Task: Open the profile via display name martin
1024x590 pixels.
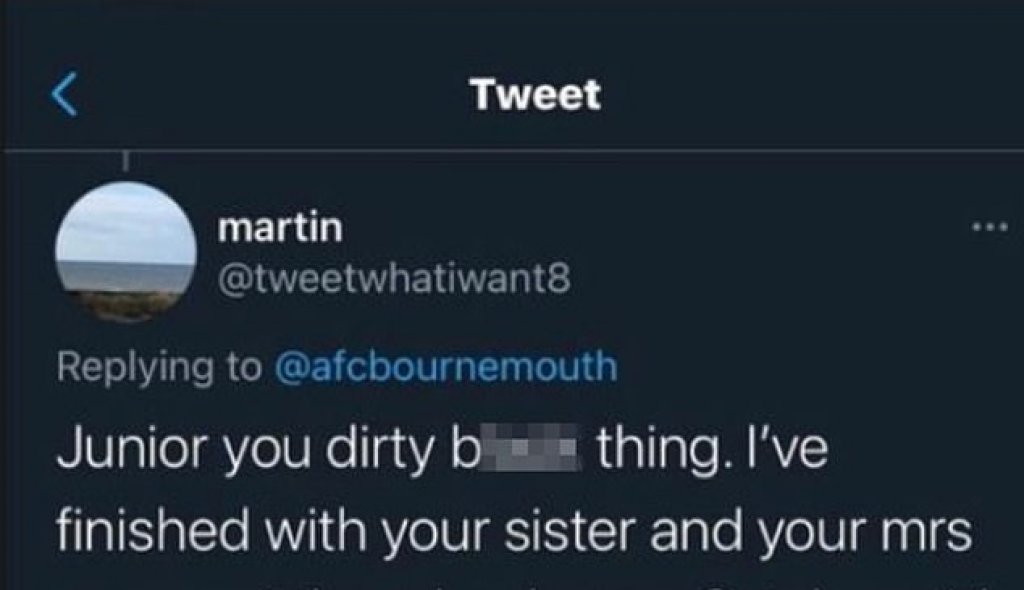Action: pyautogui.click(x=280, y=228)
